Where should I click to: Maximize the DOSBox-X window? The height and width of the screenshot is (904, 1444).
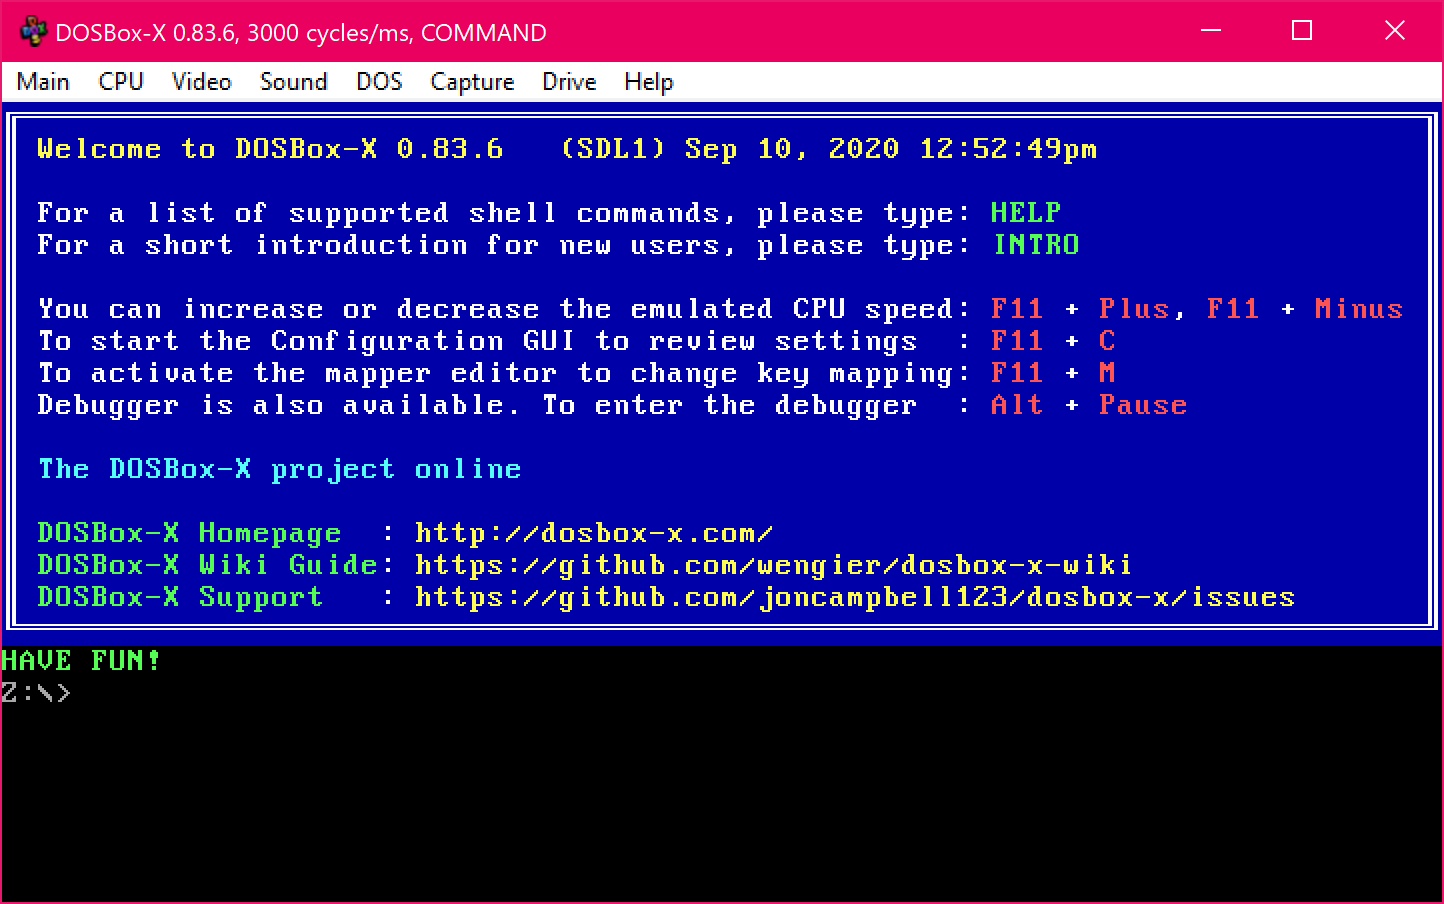point(1301,31)
